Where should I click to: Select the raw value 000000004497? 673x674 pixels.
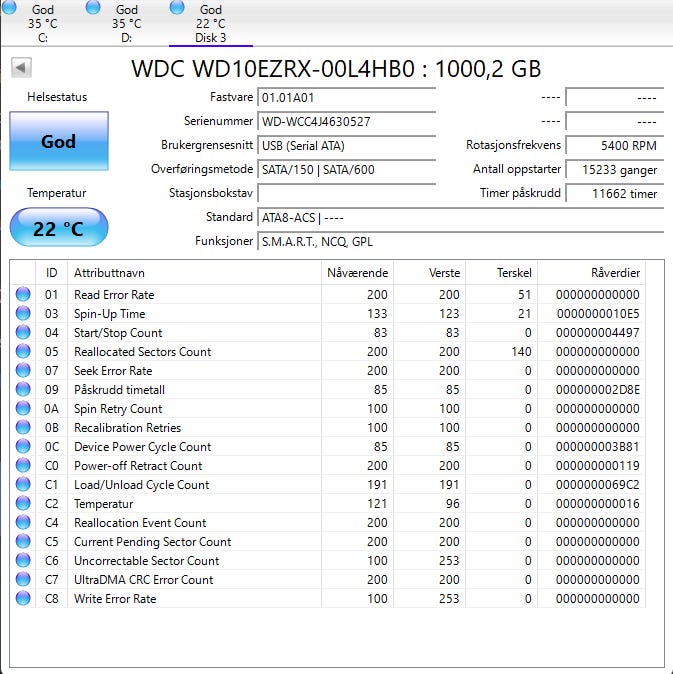(598, 333)
